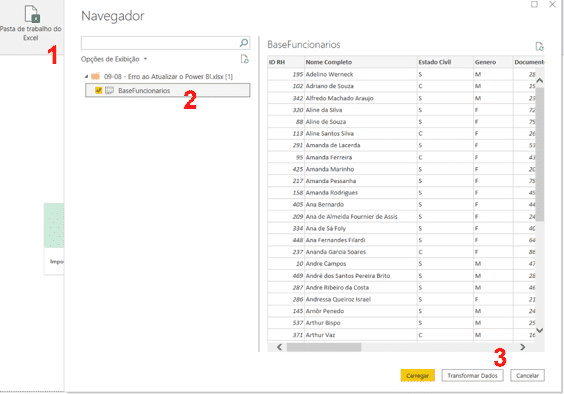Click the Ana de Almeida Fournier de Assis cell
Screen dimensions: 564x394
361,216
